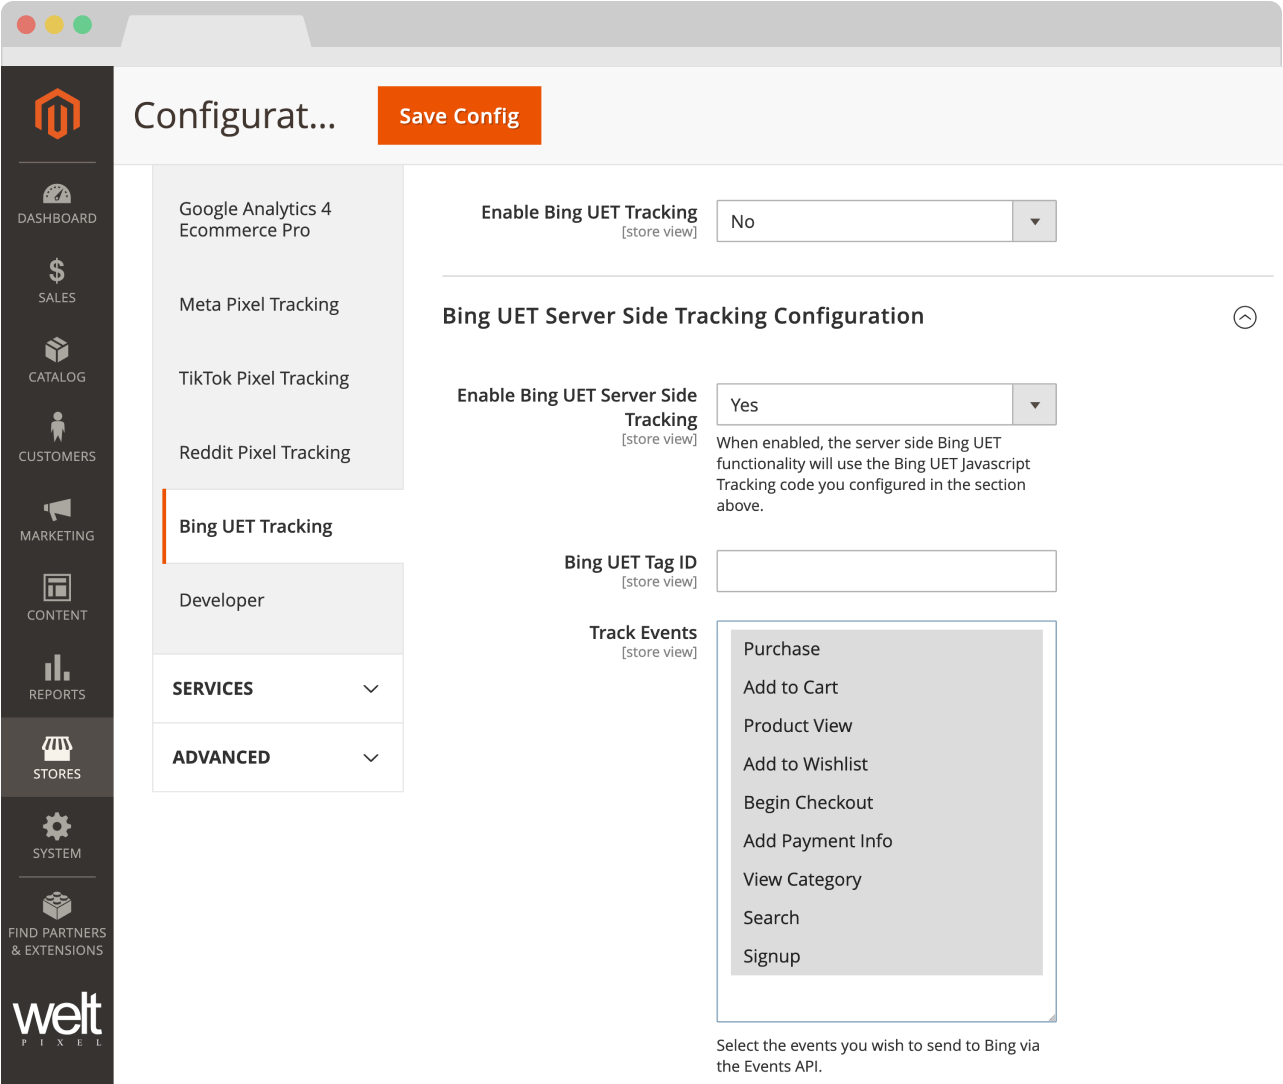Expand the ADVANCED section
The image size is (1283, 1084).
pyautogui.click(x=277, y=757)
